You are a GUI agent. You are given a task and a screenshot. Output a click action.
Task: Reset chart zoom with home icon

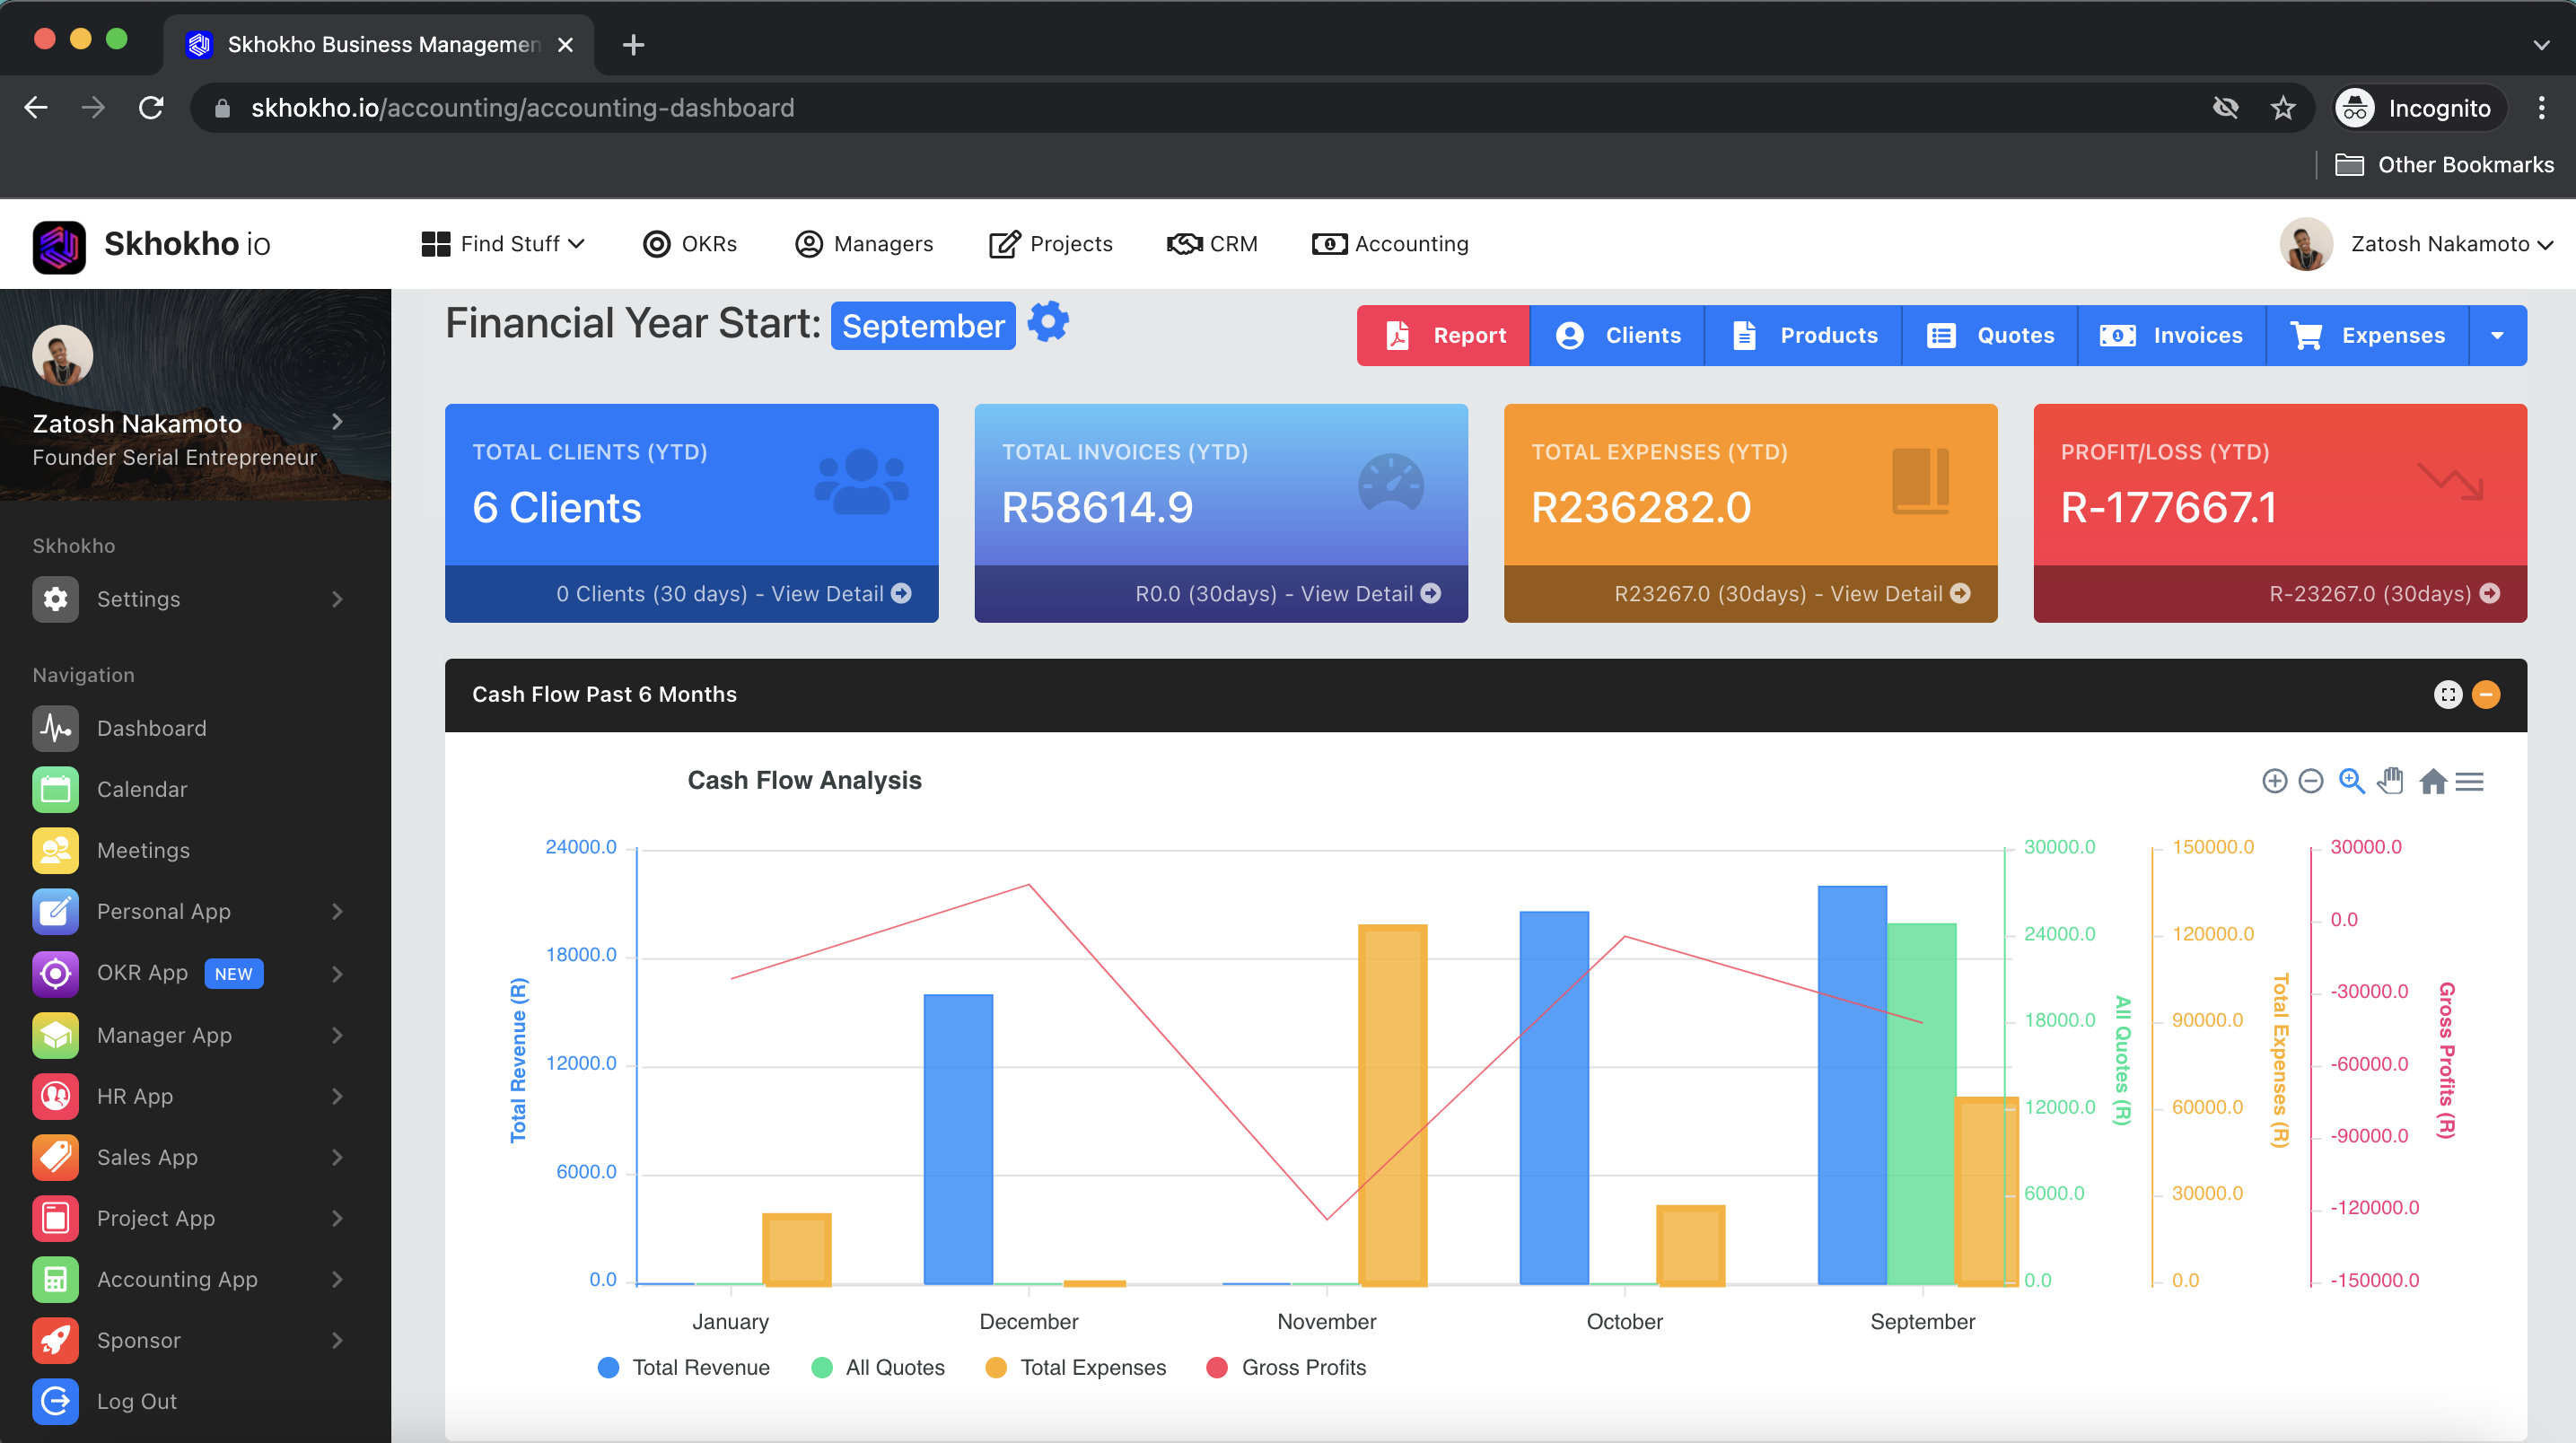[x=2432, y=781]
